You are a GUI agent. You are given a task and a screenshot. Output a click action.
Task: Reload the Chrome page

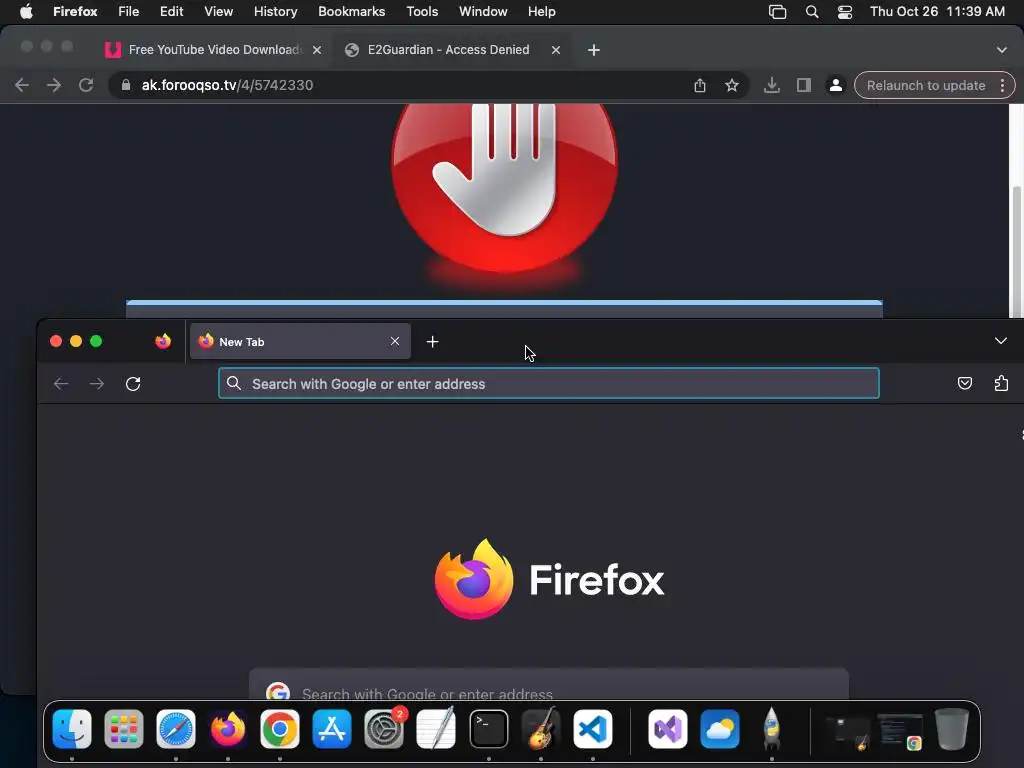(x=86, y=85)
